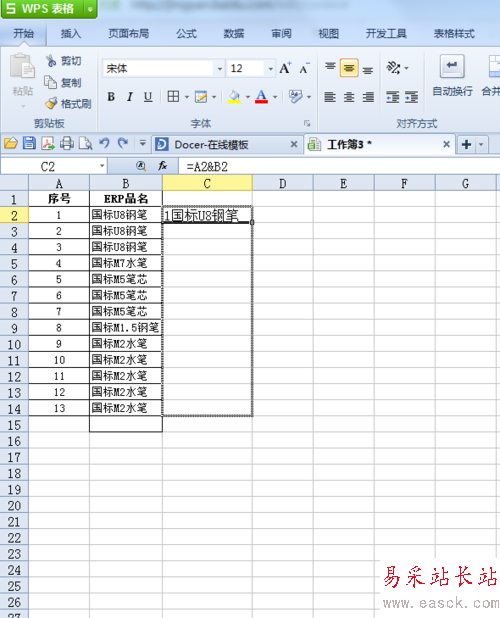Expand the font color dropdown arrow
Image resolution: width=500 pixels, height=618 pixels.
275,97
